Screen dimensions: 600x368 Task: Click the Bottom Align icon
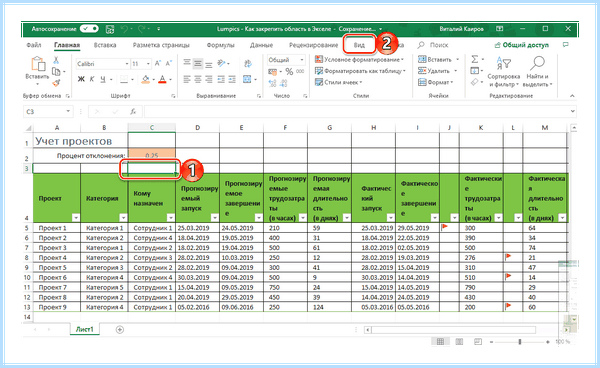(x=209, y=64)
